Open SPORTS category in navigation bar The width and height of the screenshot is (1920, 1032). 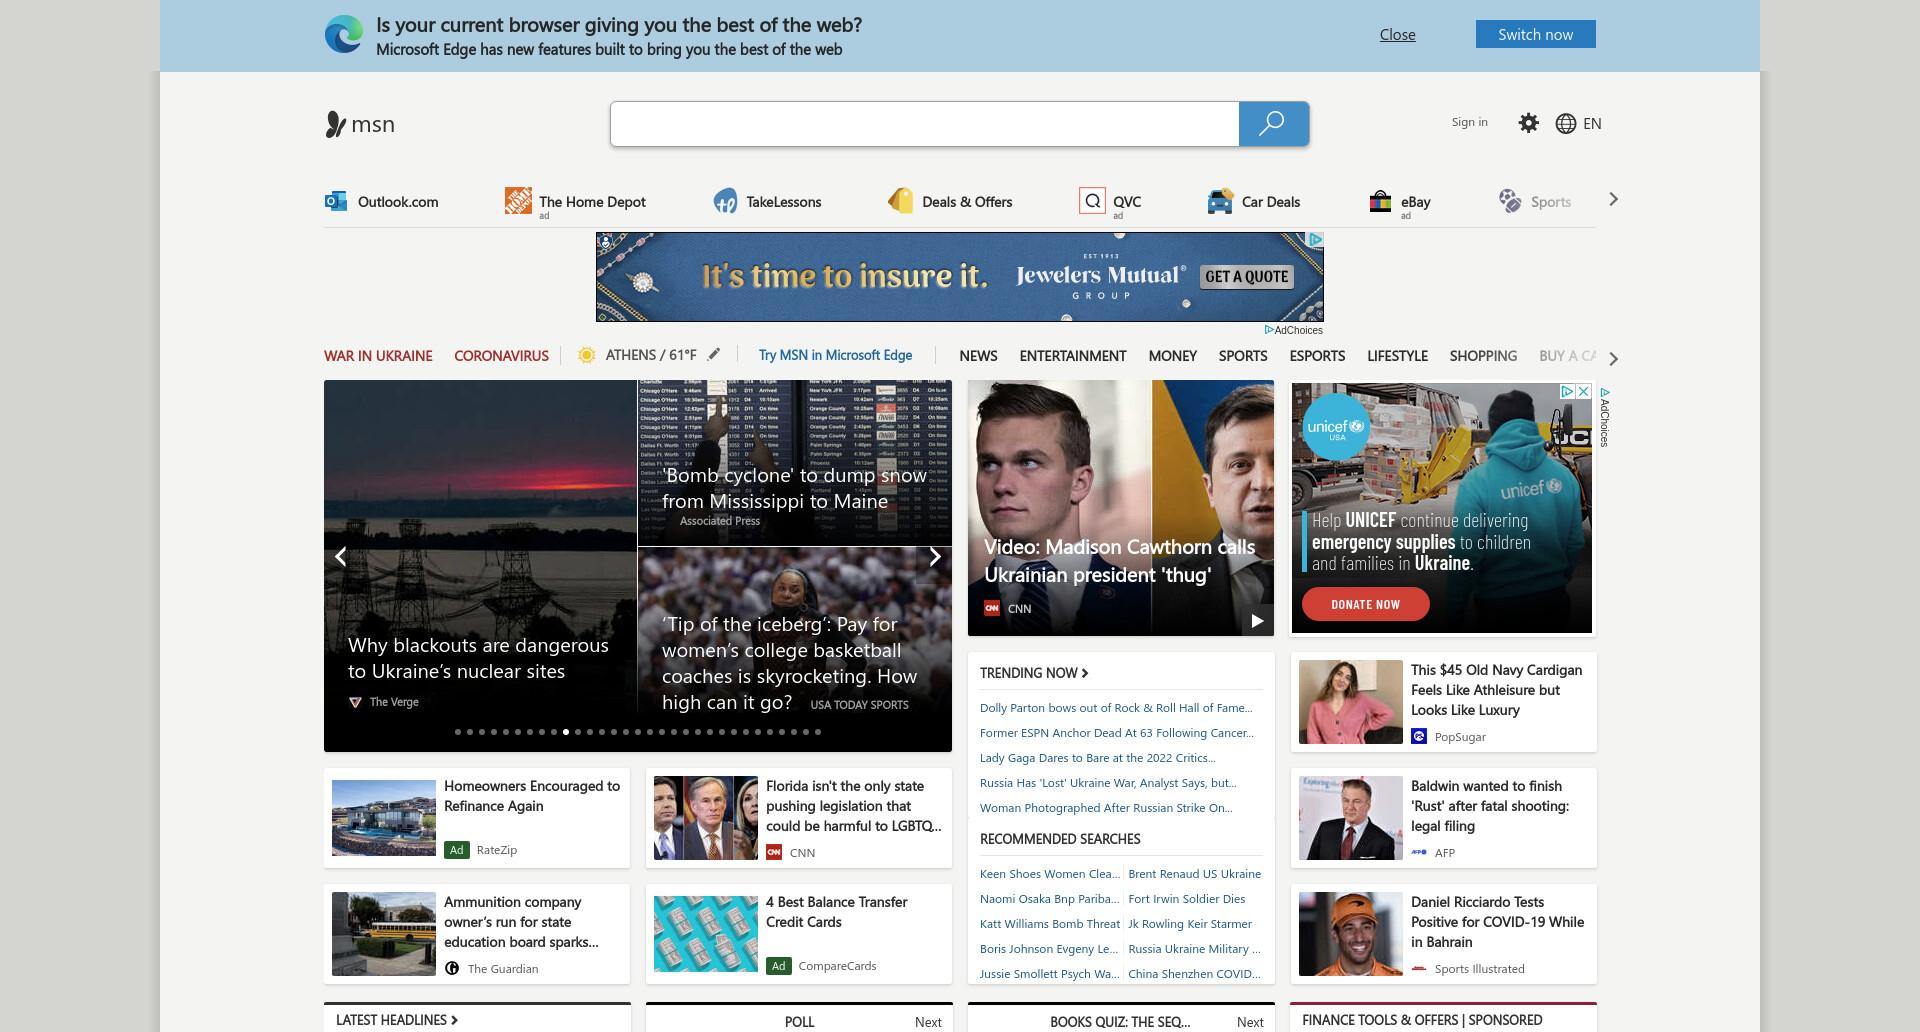tap(1243, 356)
